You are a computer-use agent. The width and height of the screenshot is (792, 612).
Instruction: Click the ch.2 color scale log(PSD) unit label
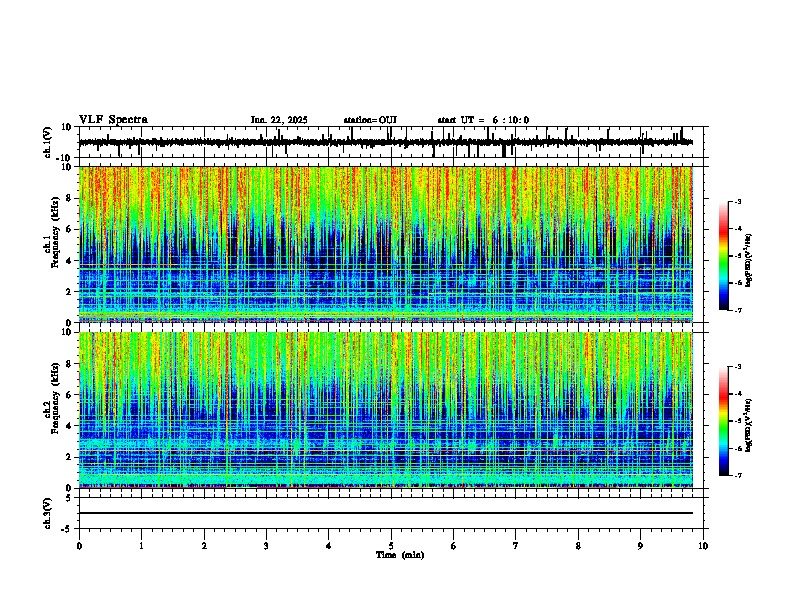[x=749, y=426]
